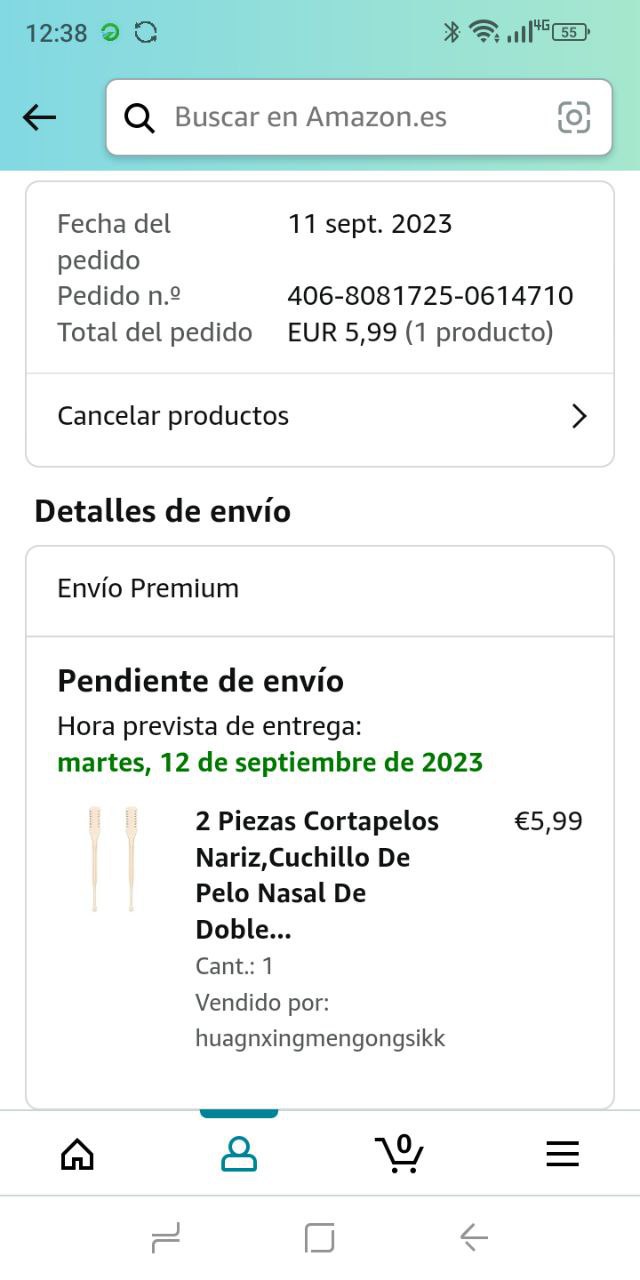This screenshot has width=640, height=1280.
Task: Tap the delivery date martes, 12 de septiembre
Action: pyautogui.click(x=270, y=762)
